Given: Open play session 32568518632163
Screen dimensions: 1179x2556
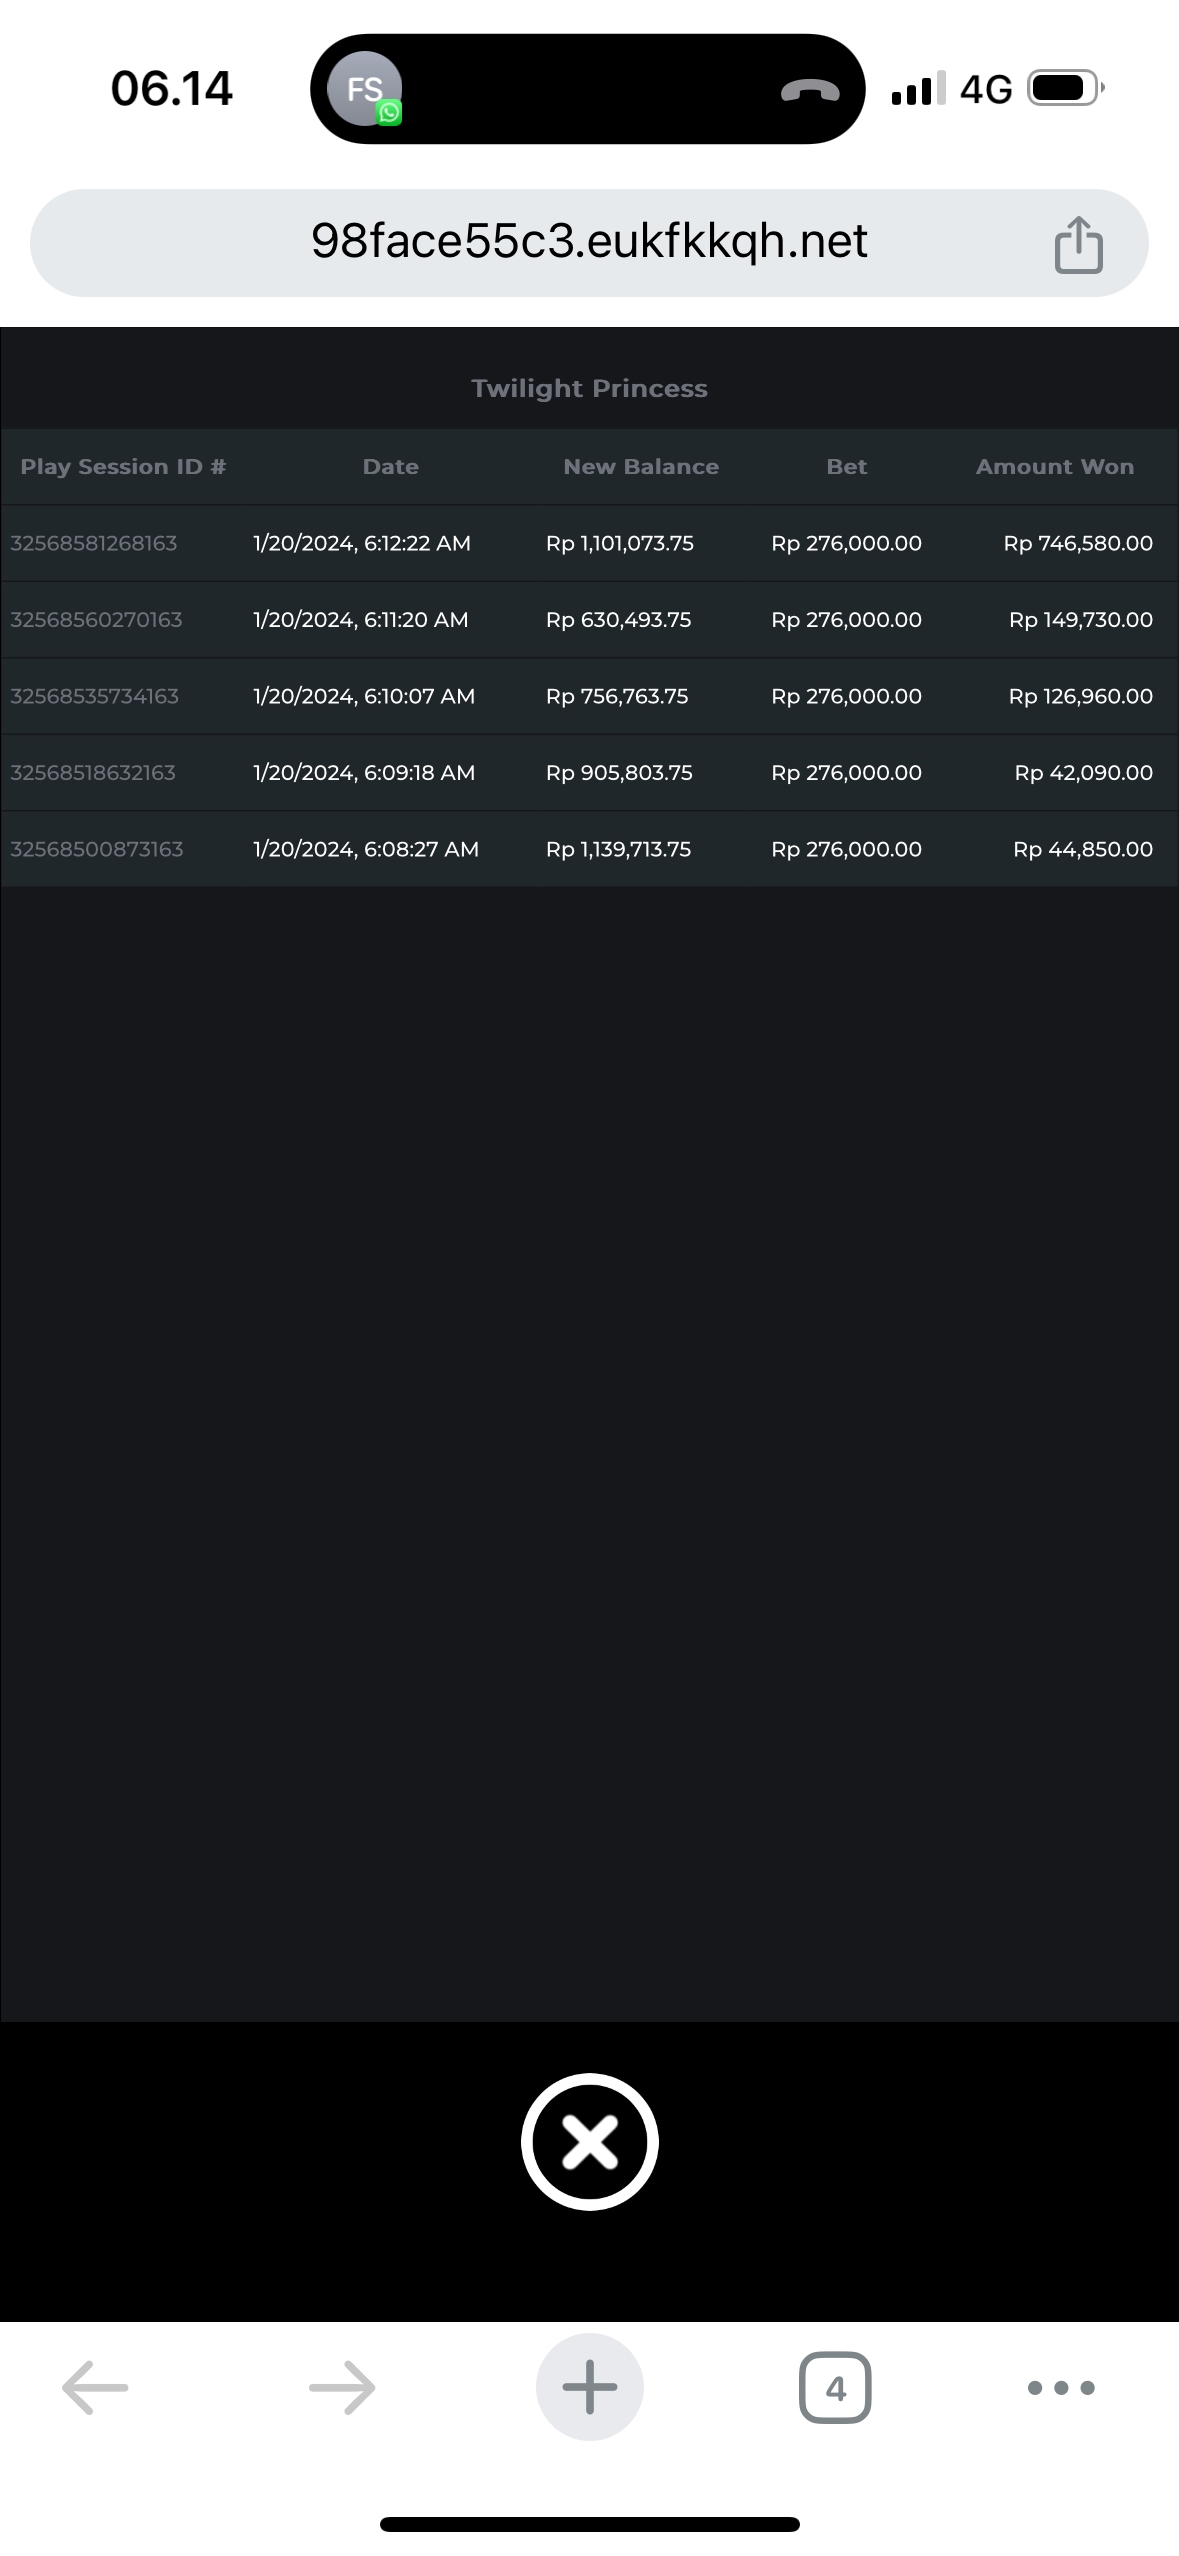Looking at the screenshot, I should pyautogui.click(x=93, y=773).
